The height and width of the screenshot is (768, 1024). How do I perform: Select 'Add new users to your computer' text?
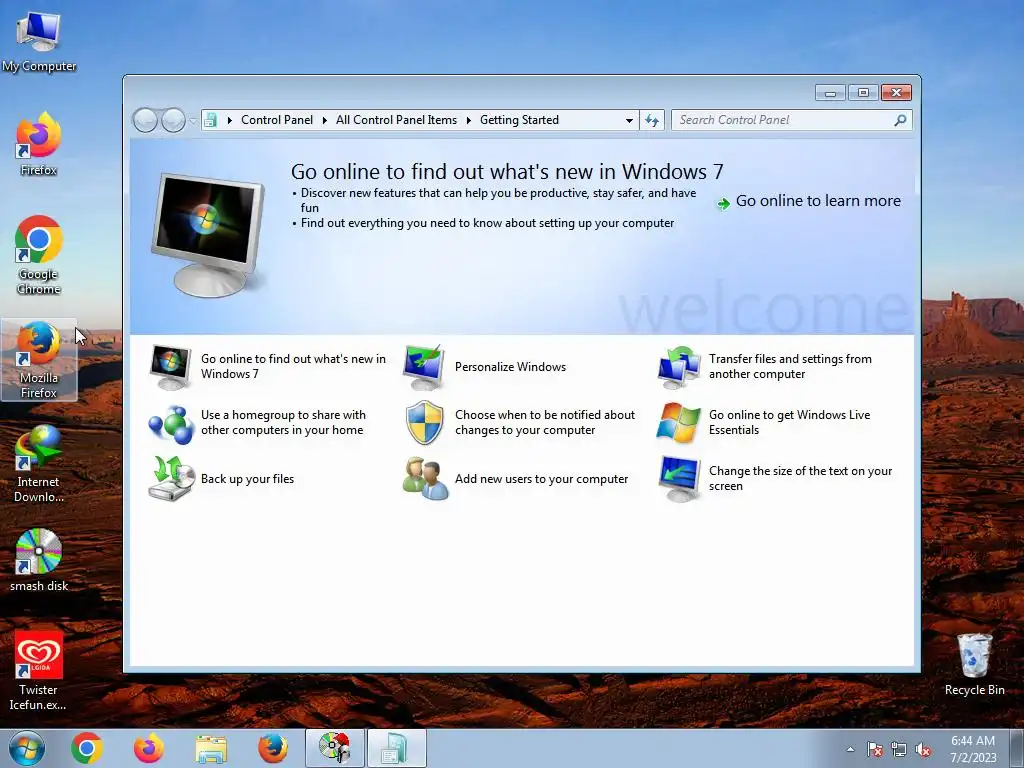(541, 479)
